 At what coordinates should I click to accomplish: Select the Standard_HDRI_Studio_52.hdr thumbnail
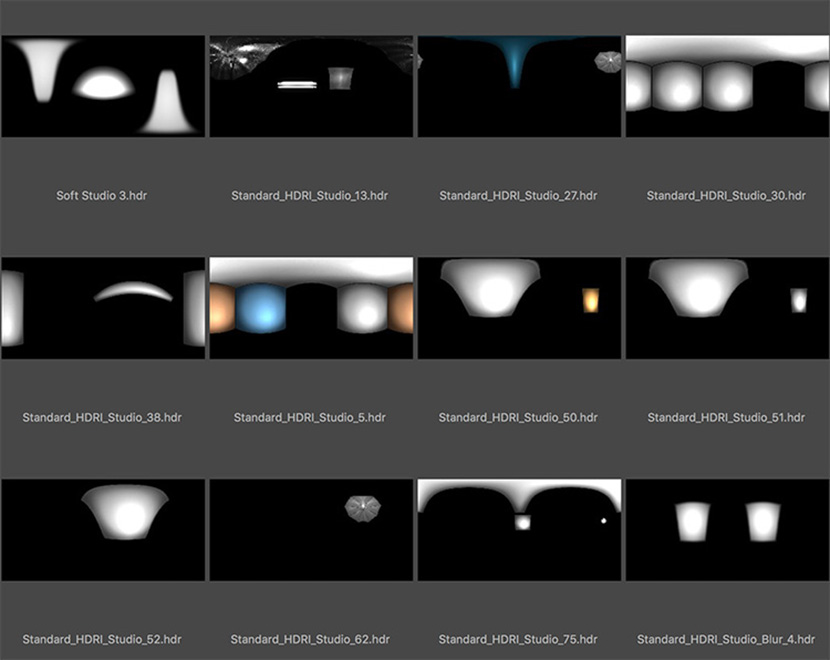103,530
